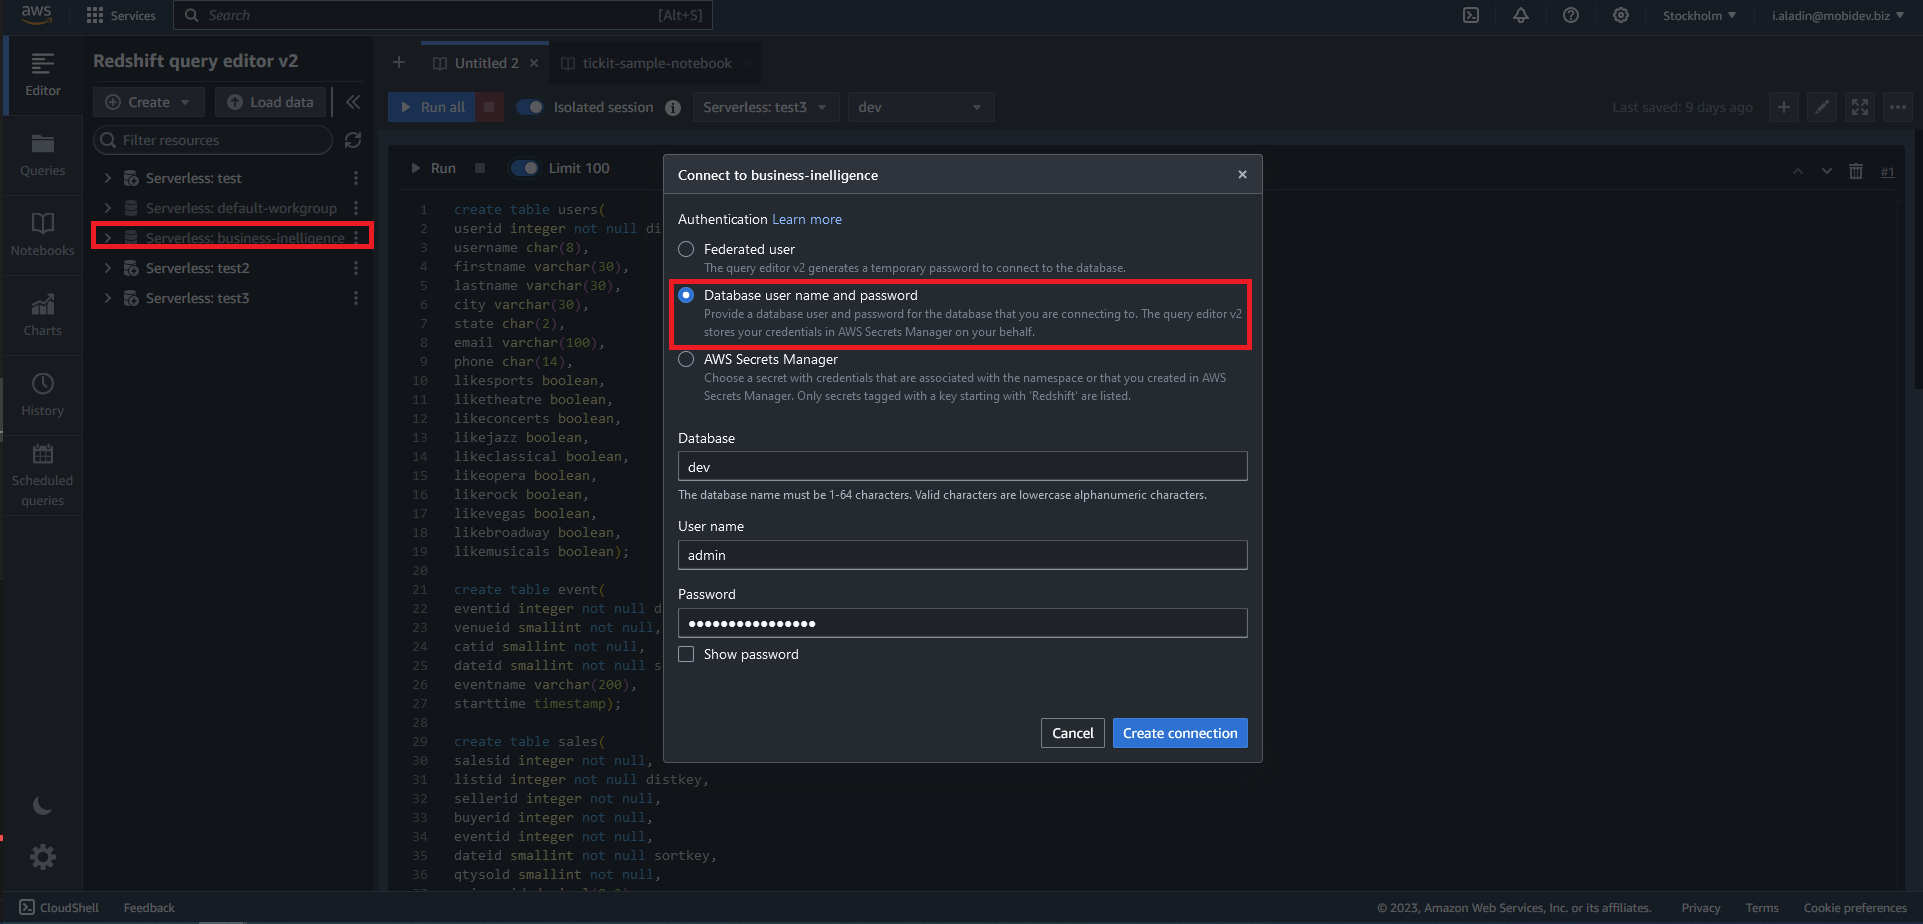Move the cell down
Image resolution: width=1923 pixels, height=924 pixels.
1827,171
